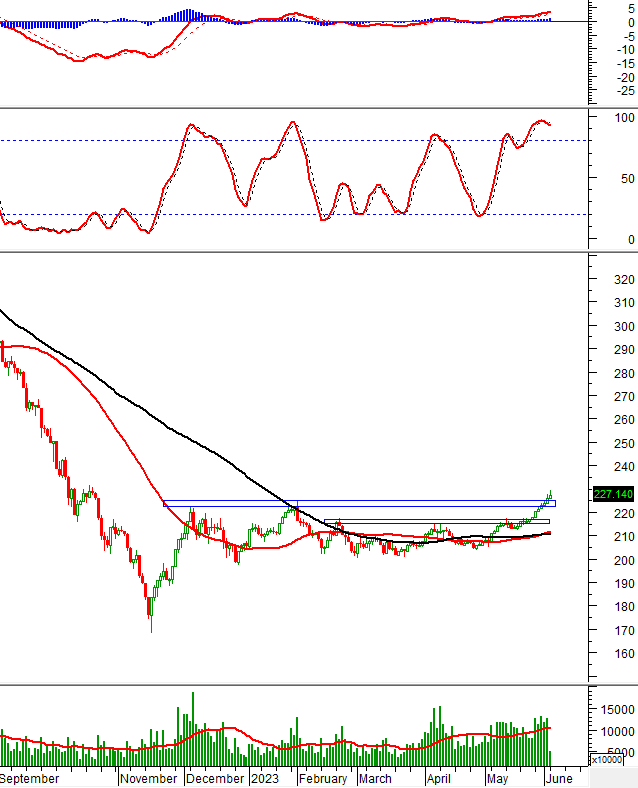Click the 200 price axis value
The height and width of the screenshot is (788, 638).
click(x=624, y=560)
